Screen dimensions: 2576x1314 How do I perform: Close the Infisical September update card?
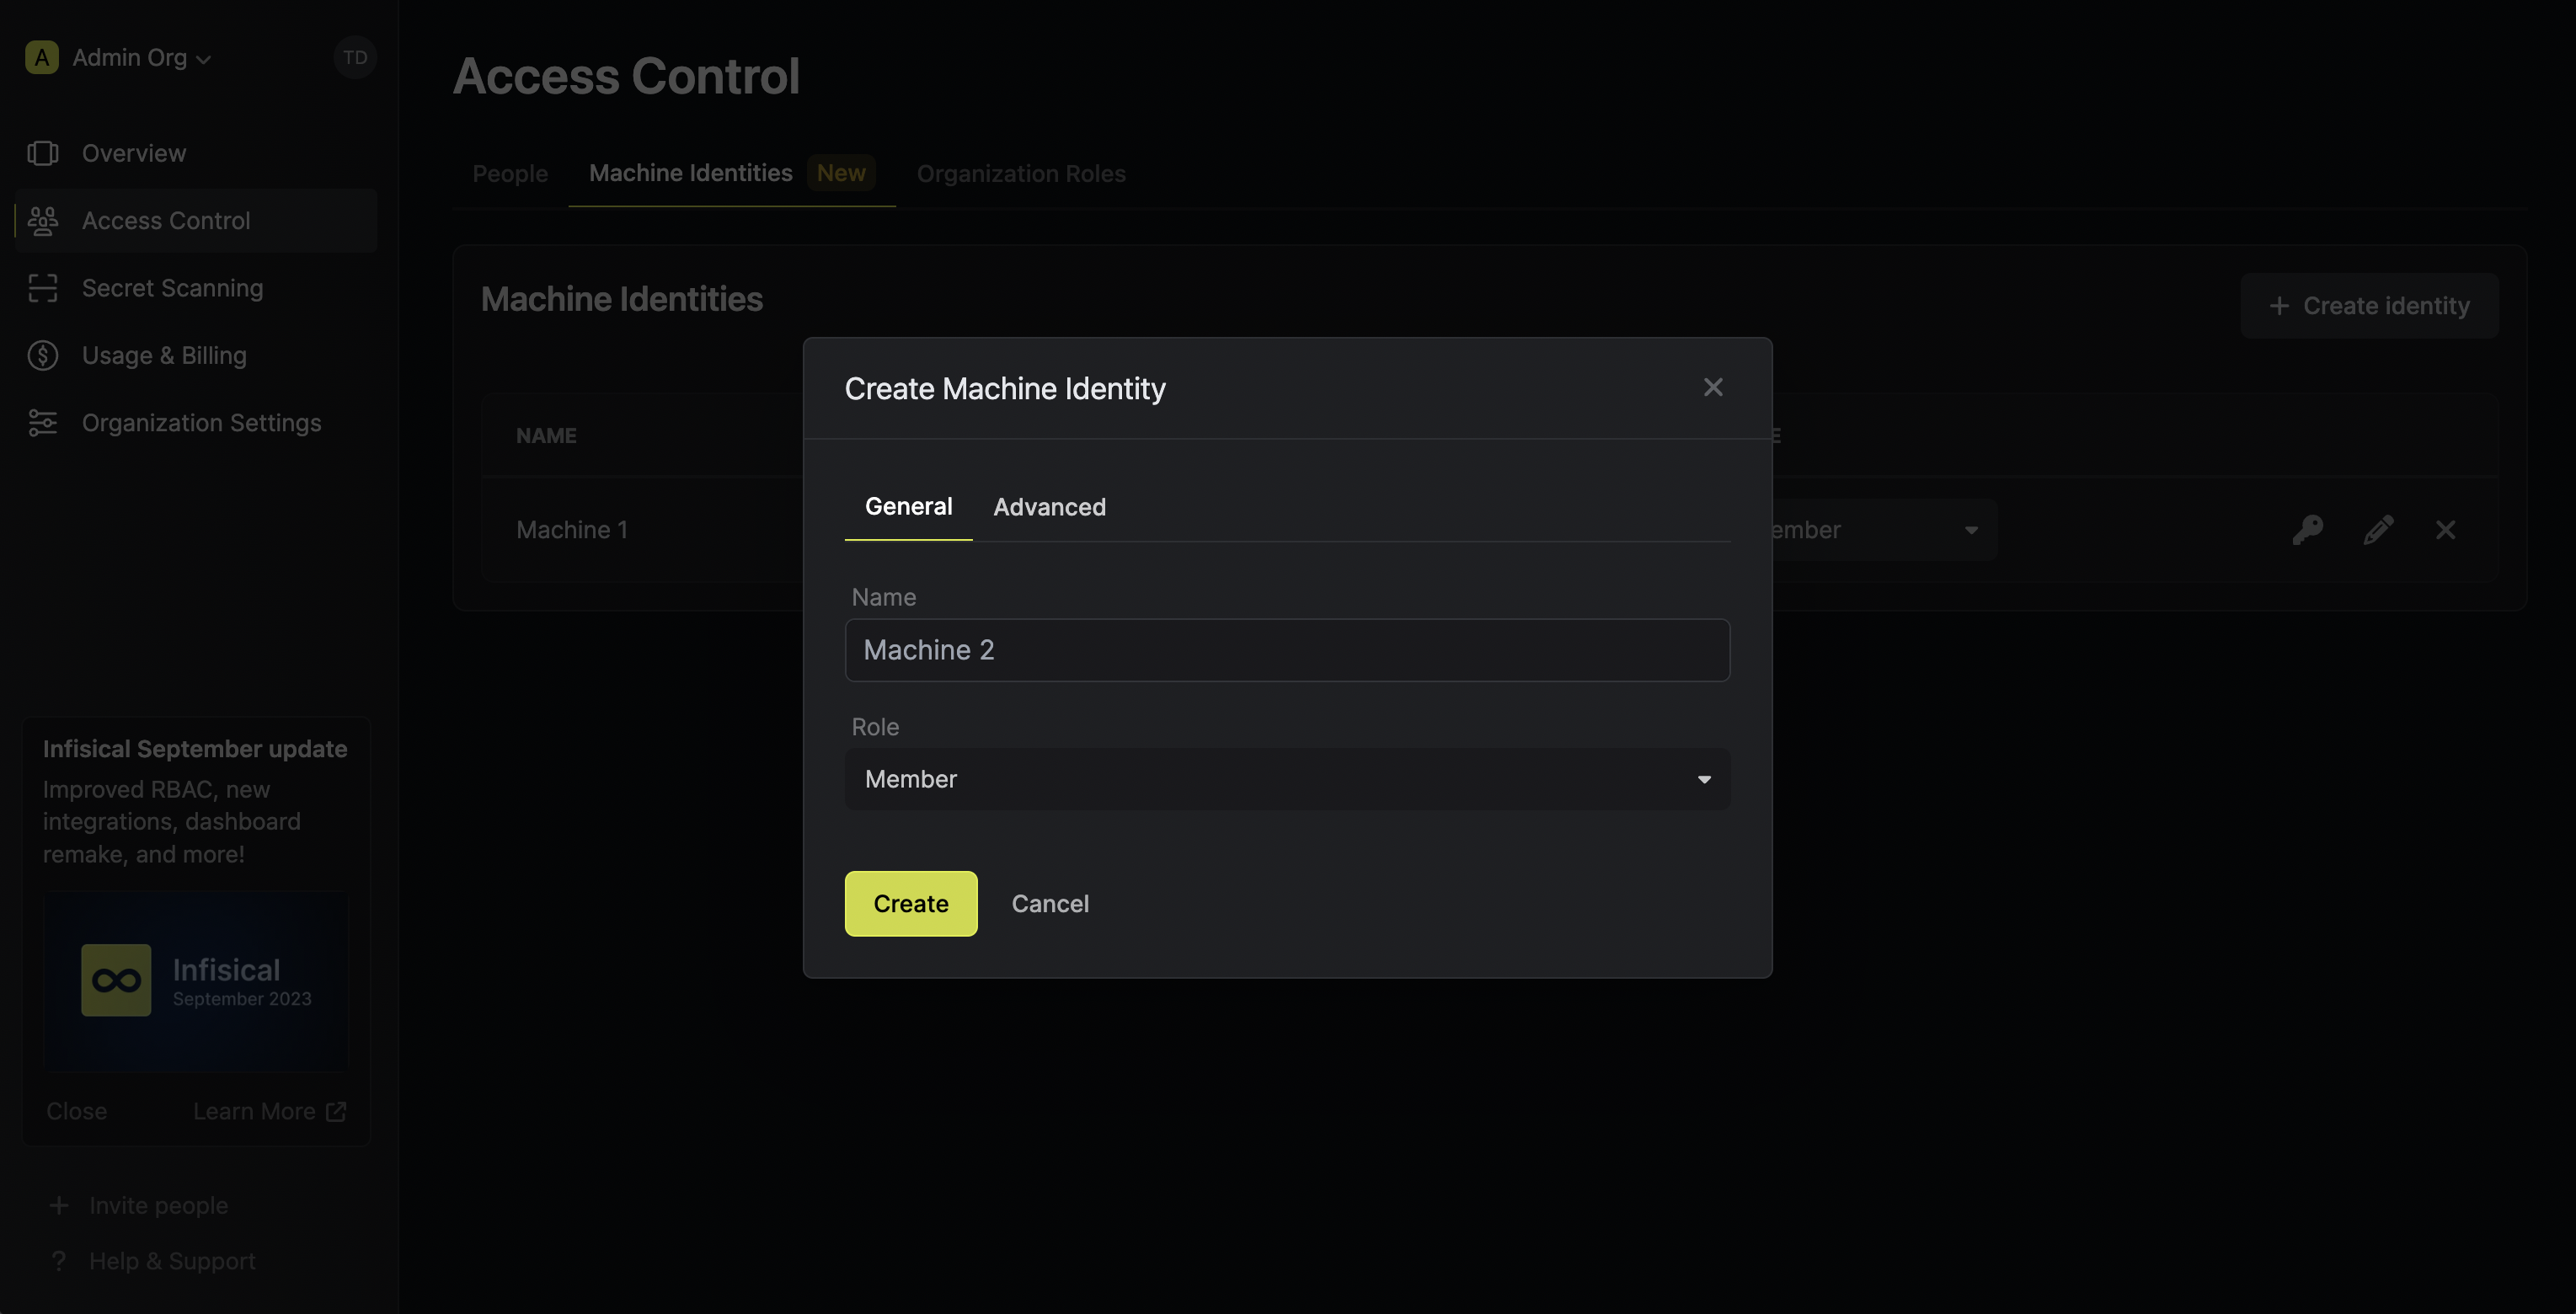[x=76, y=1112]
